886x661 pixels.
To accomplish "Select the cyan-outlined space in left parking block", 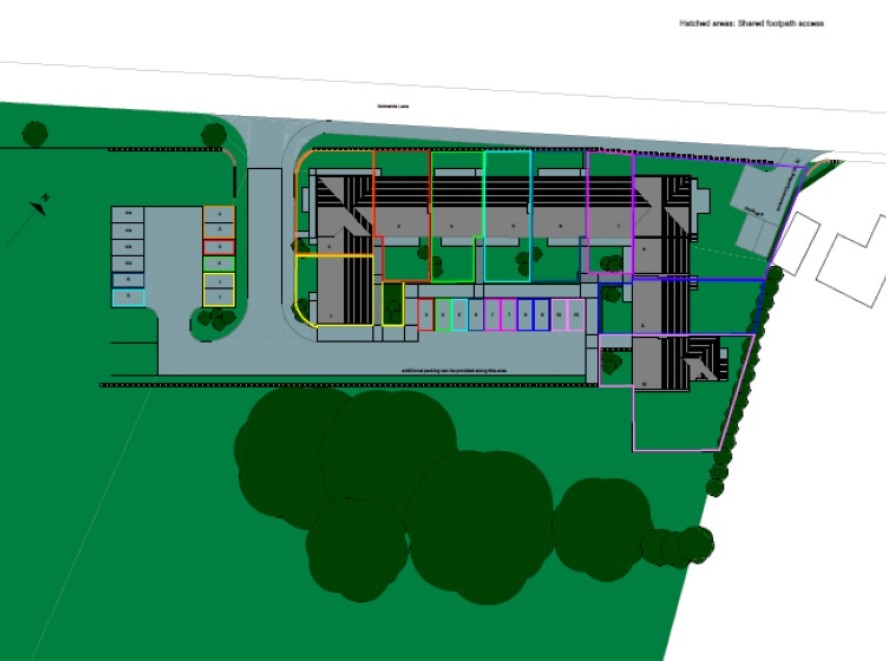I will [x=128, y=297].
